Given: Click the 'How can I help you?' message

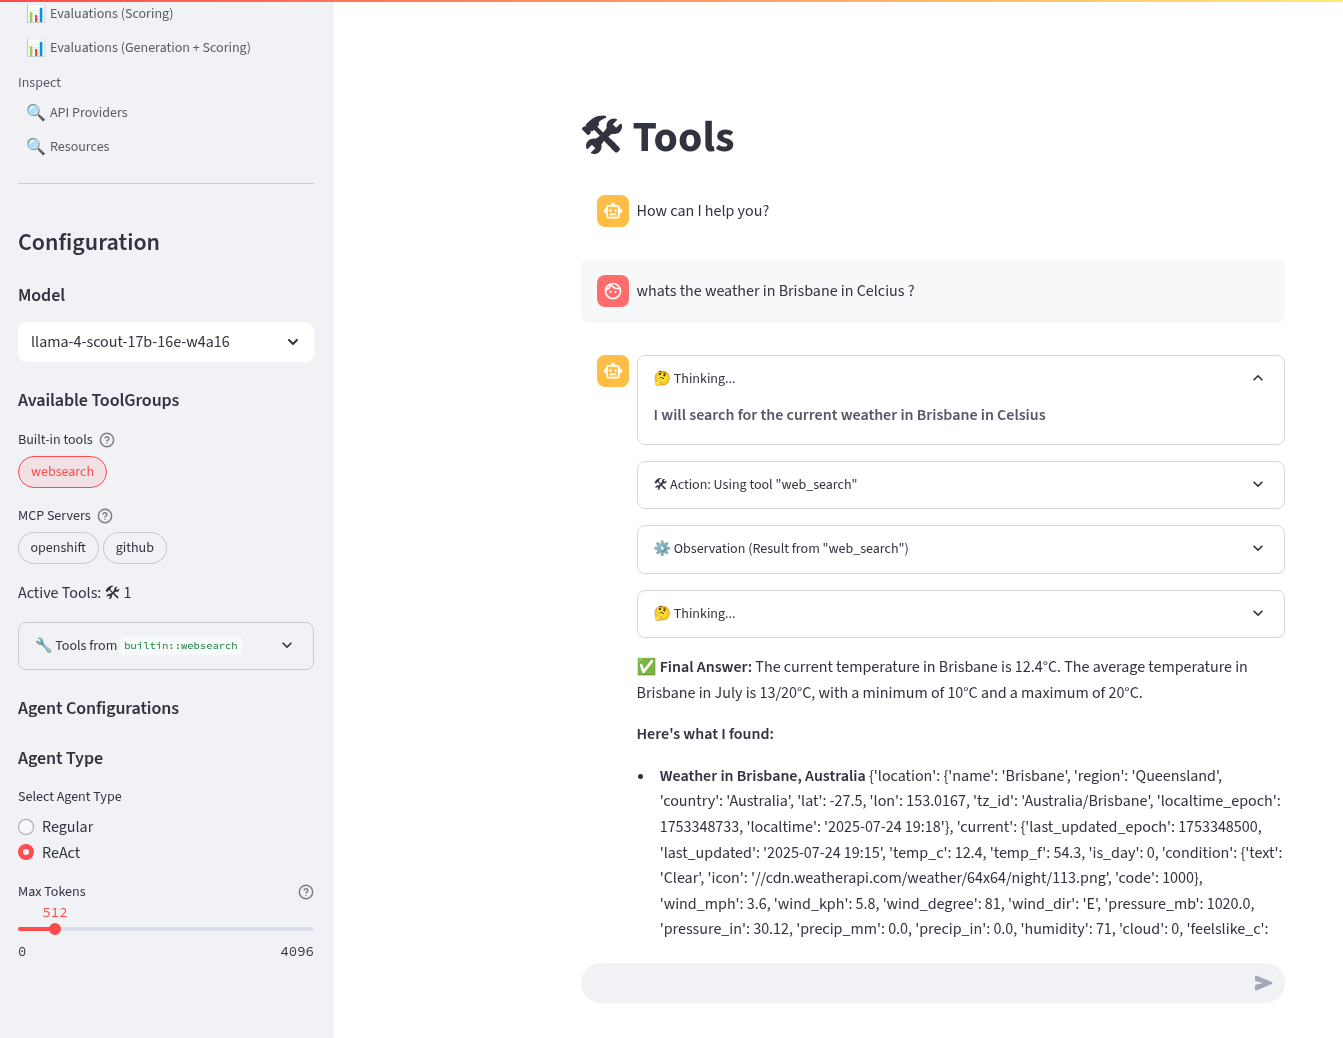Looking at the screenshot, I should (x=703, y=211).
